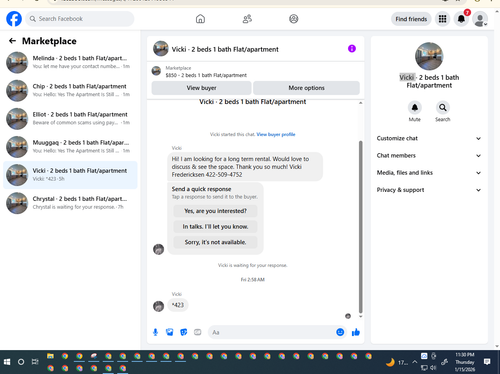Open the Windows Start button
The image size is (500, 374).
(x=7, y=362)
